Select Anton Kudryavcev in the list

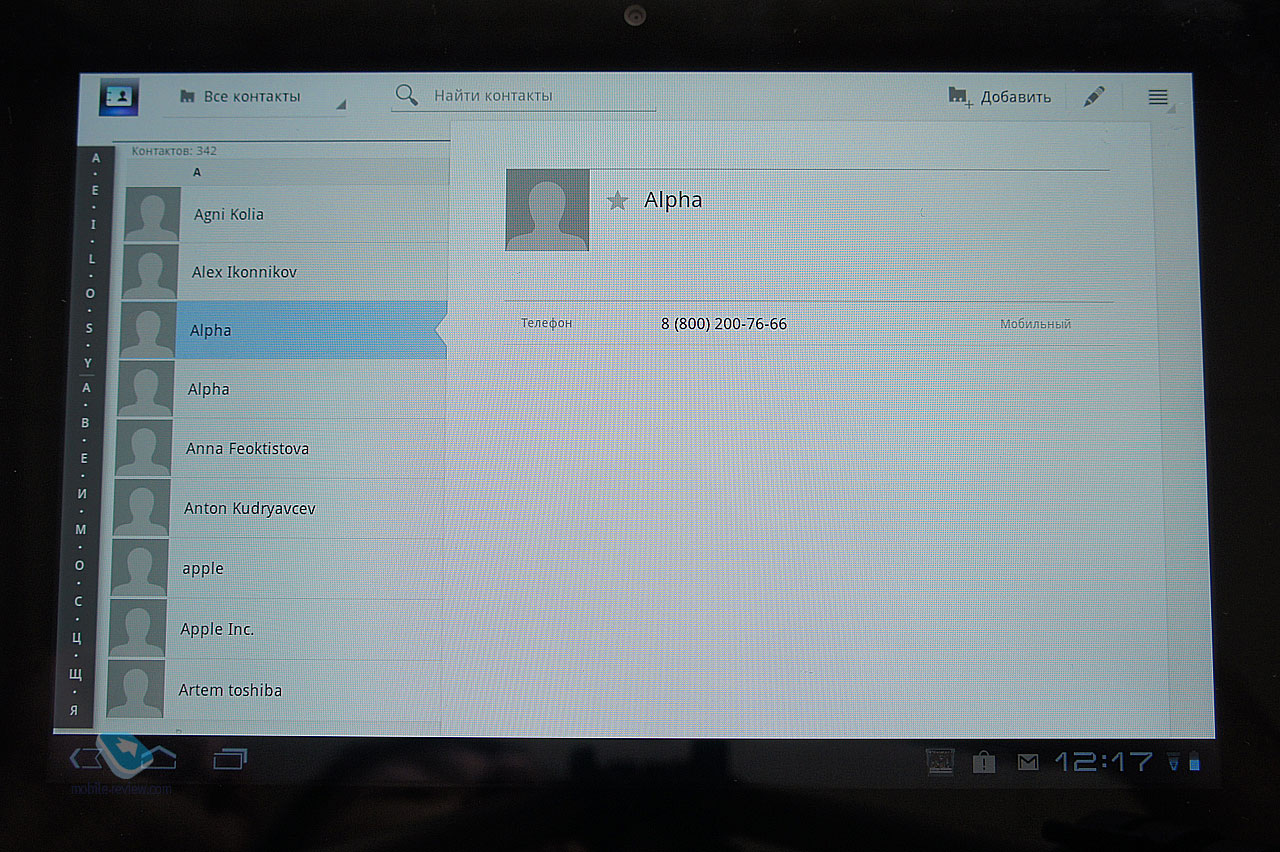pos(277,509)
